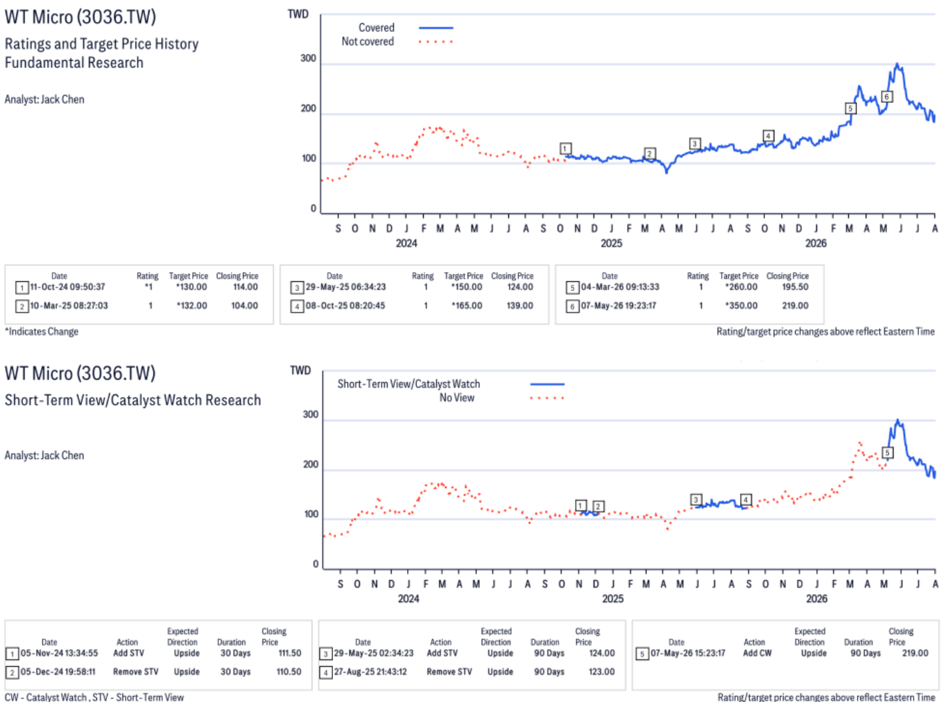Click the '29-May-25 02:34:23' date entry
Viewport: 941px width, 702px height.
tap(373, 653)
